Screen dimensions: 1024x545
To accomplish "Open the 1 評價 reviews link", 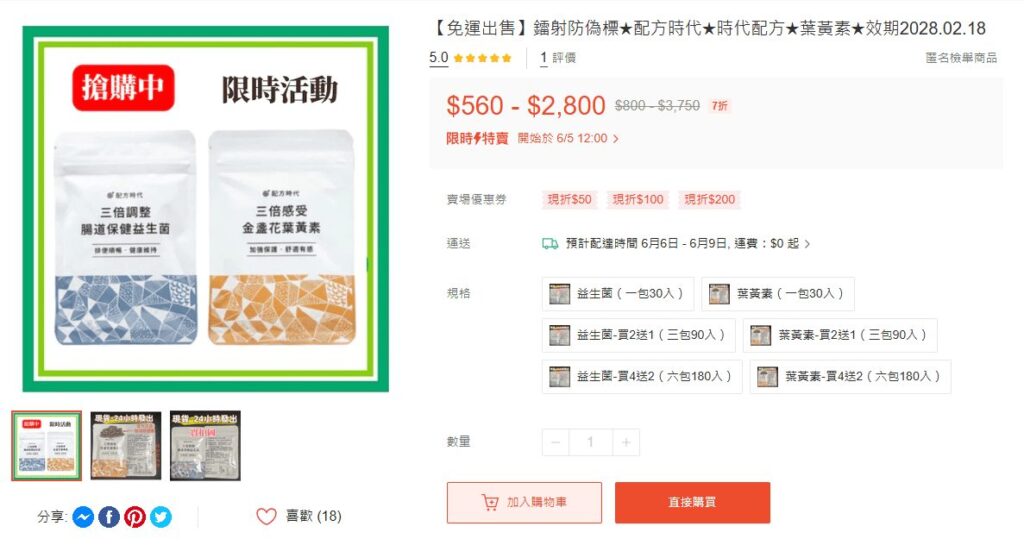I will (558, 58).
